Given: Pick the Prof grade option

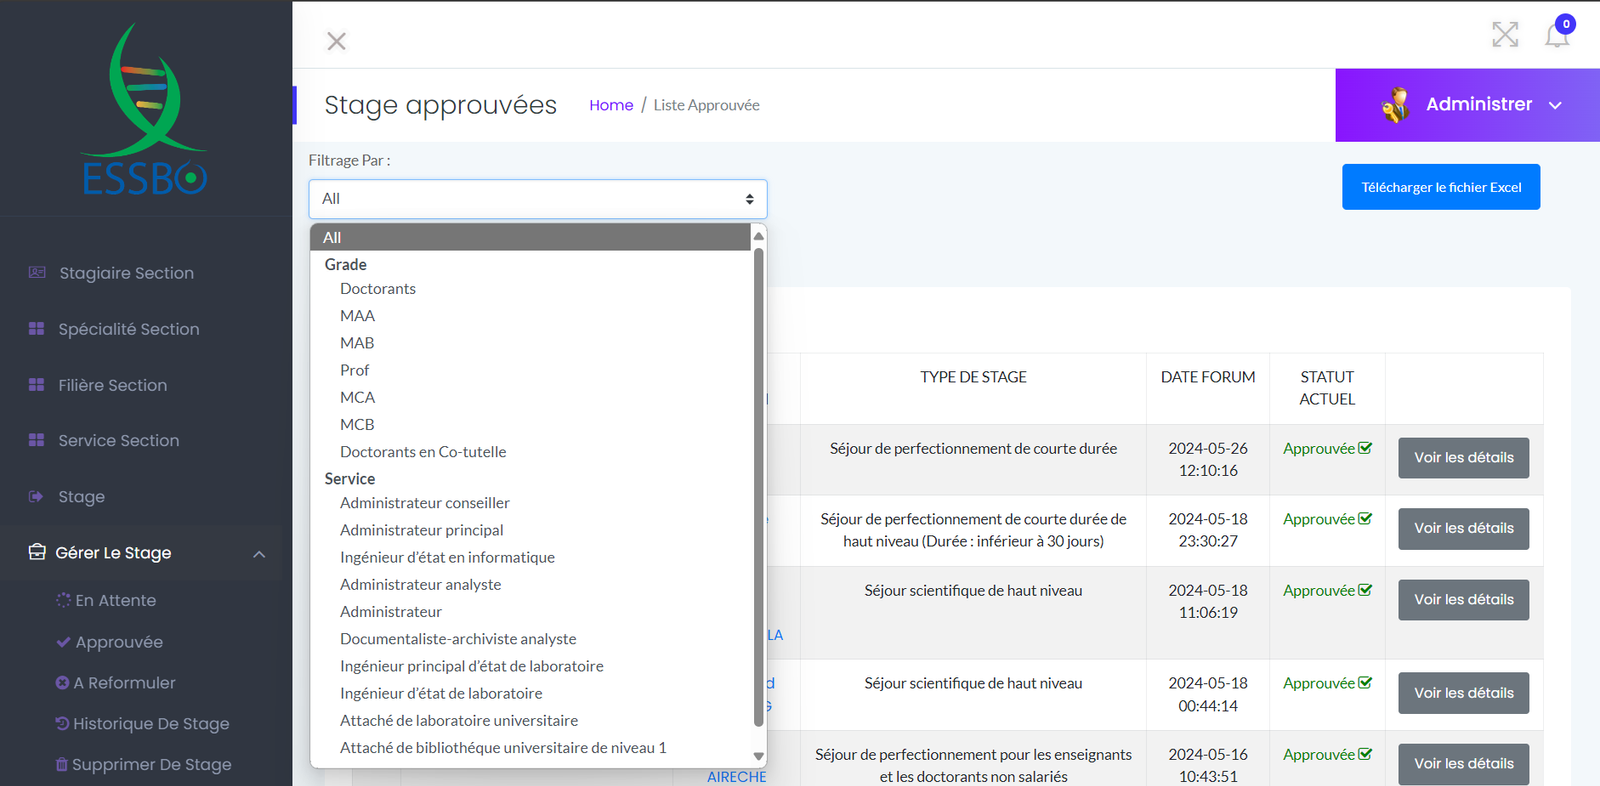Looking at the screenshot, I should click(354, 370).
